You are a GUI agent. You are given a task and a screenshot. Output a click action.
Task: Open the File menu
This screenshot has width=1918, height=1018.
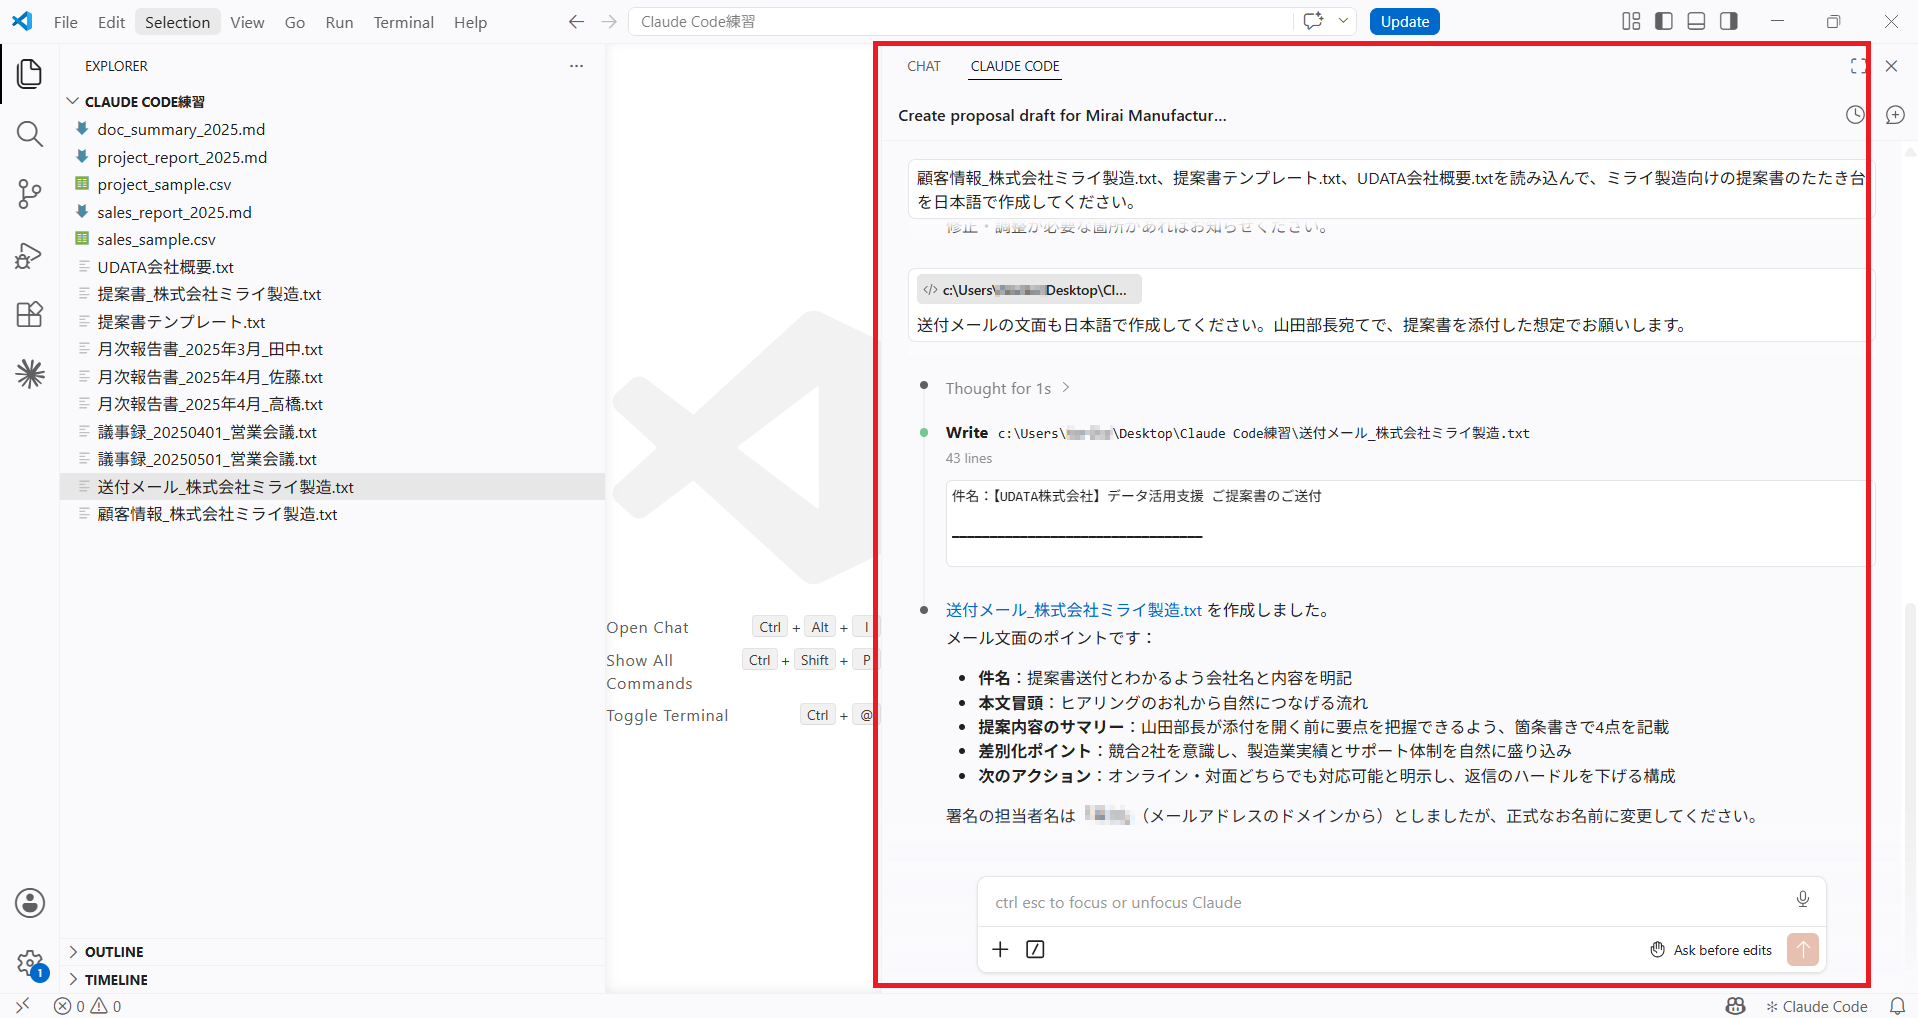(x=66, y=22)
